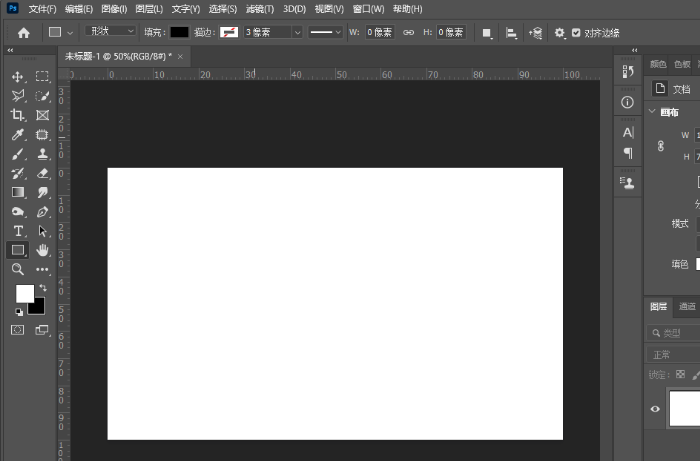The image size is (700, 461).
Task: Expand the right panel dock arrows
Action: pyautogui.click(x=634, y=50)
